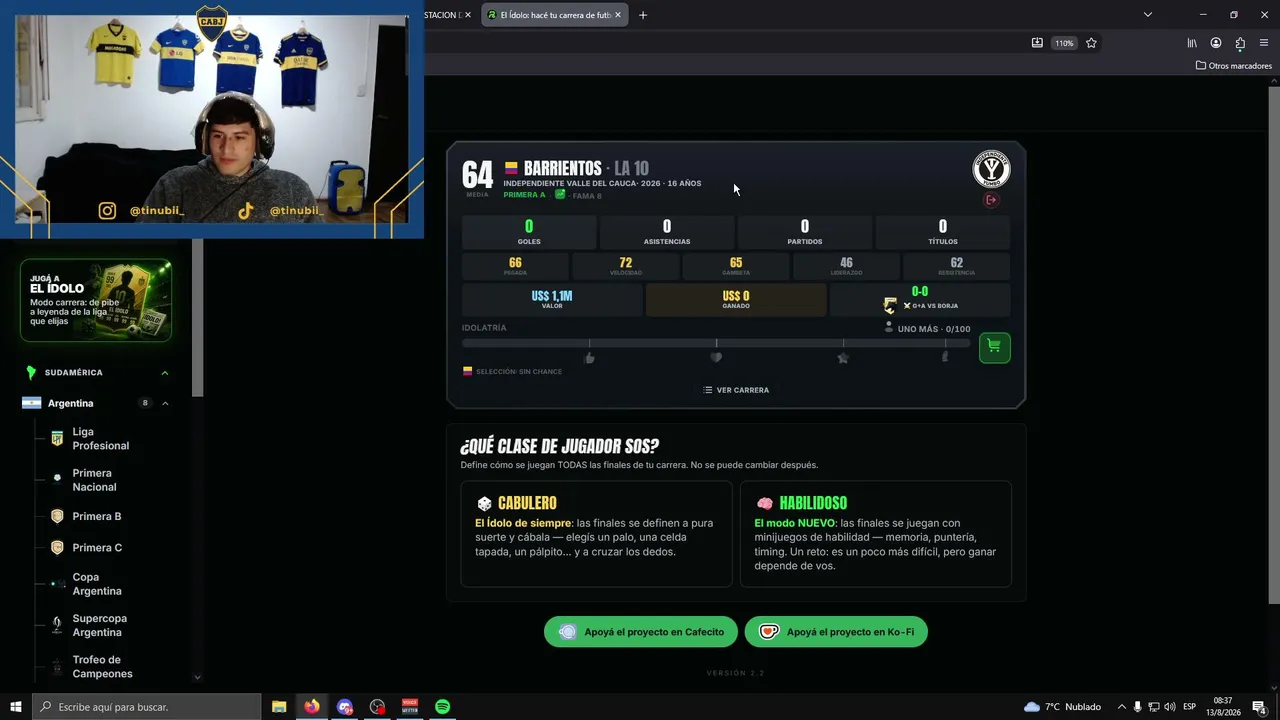Collapse the Argentina leagues list
1280x720 pixels.
coord(165,403)
